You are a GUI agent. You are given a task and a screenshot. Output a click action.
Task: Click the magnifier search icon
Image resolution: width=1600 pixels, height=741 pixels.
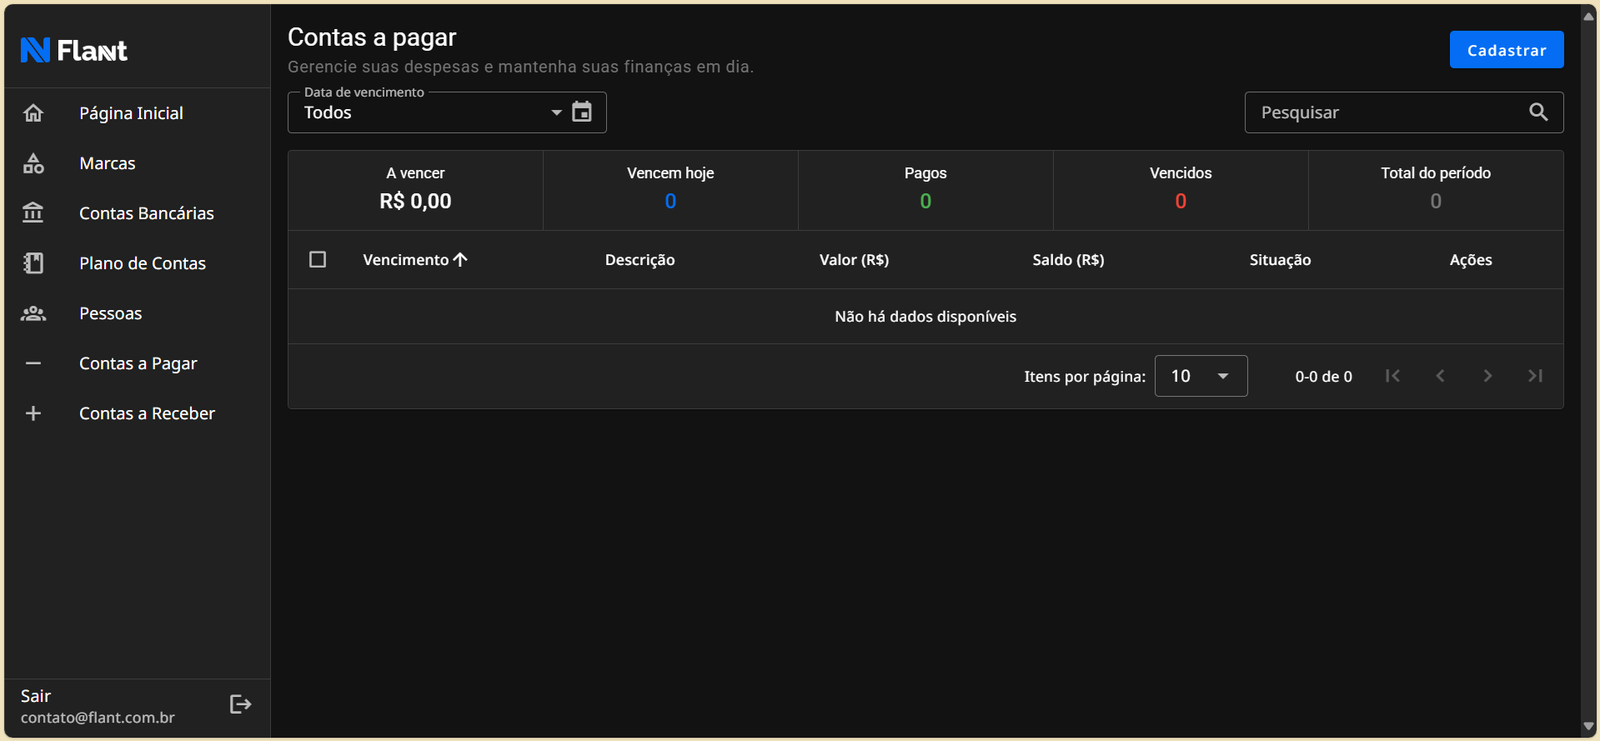[1538, 112]
